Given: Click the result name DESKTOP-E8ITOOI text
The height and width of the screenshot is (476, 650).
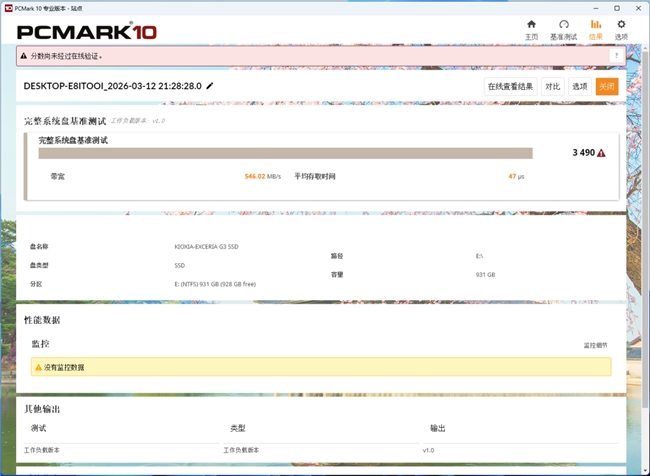Looking at the screenshot, I should click(112, 86).
